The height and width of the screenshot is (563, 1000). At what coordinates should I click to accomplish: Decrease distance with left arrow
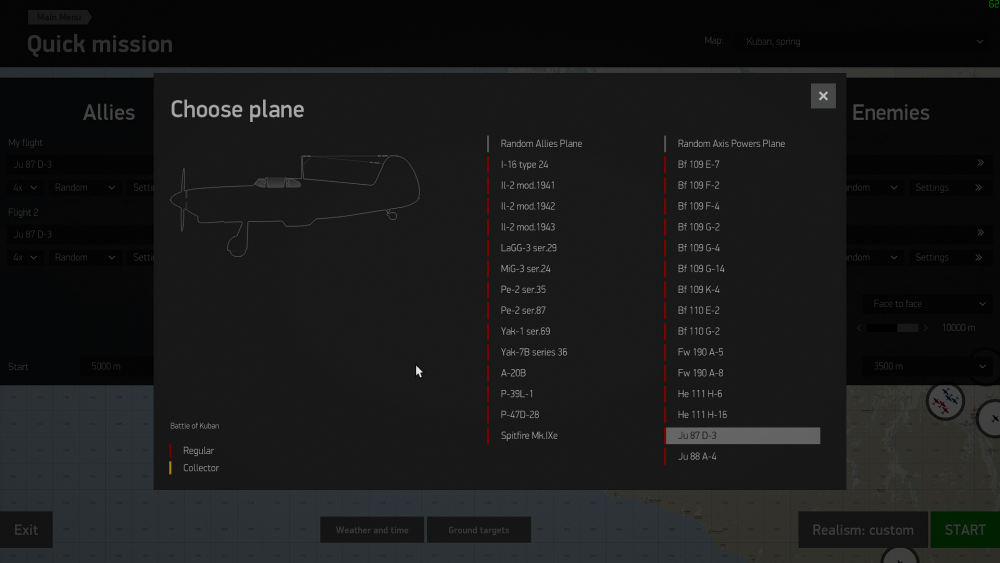click(859, 328)
